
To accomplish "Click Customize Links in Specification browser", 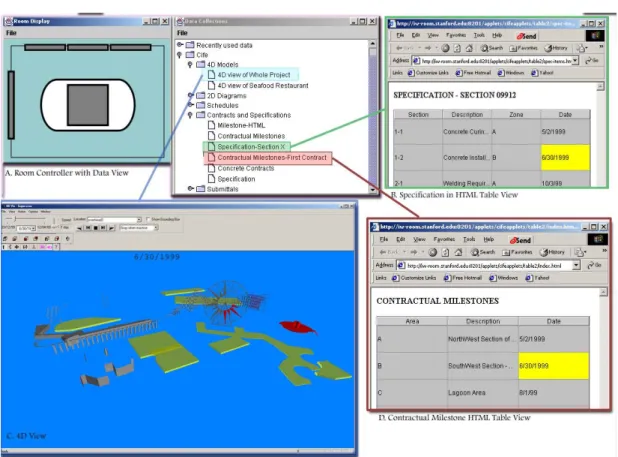I will [x=428, y=72].
